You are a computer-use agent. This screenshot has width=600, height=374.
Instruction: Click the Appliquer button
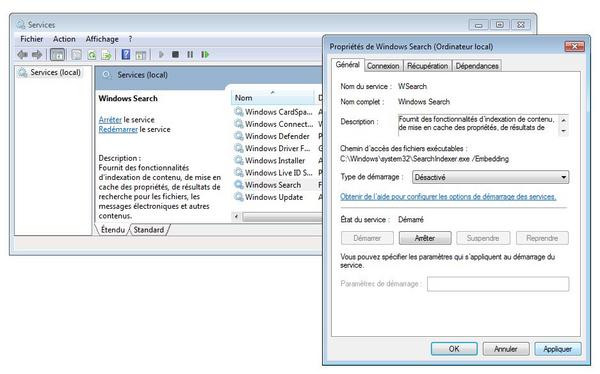tap(558, 349)
